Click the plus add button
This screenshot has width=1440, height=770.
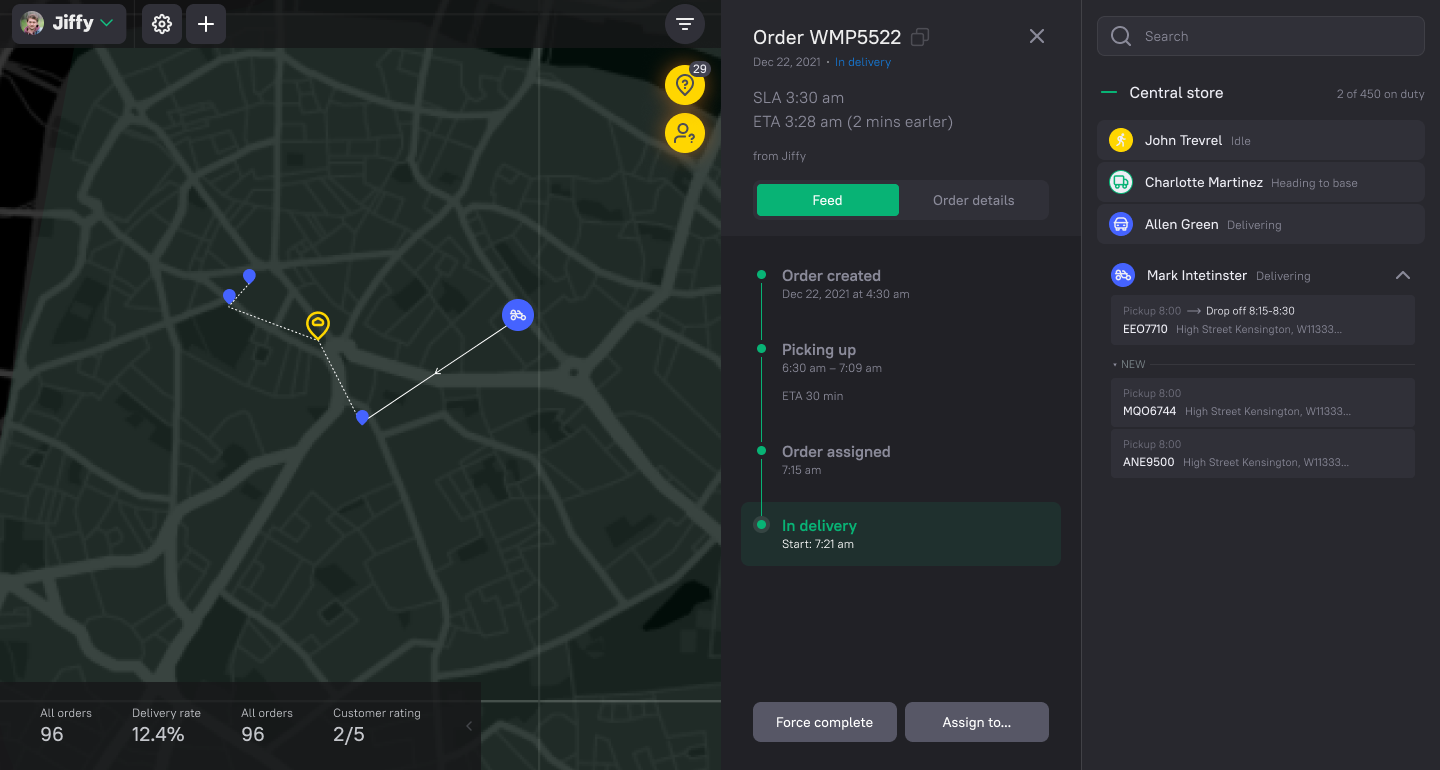coord(206,24)
